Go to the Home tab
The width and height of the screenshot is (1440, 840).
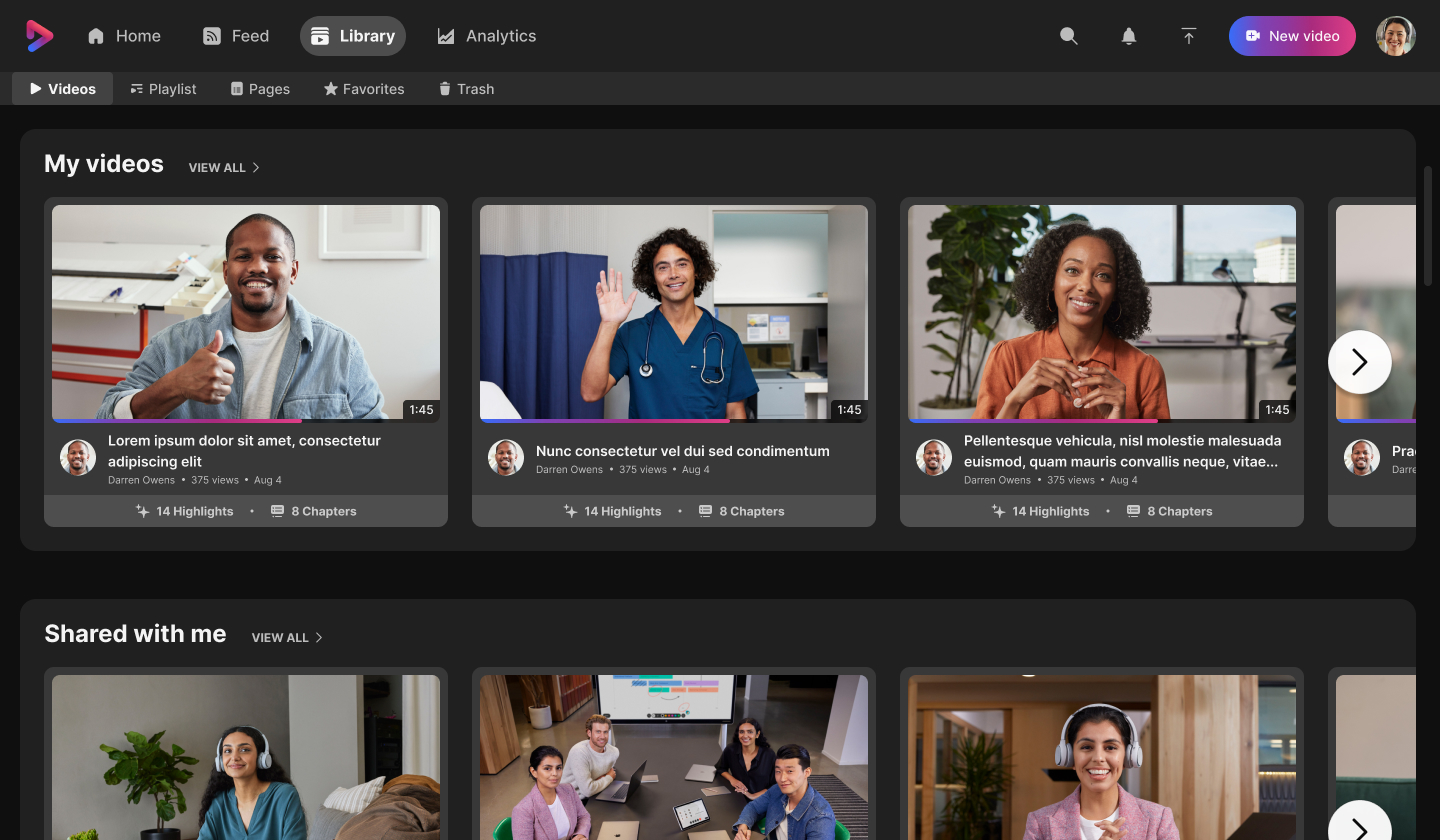coord(124,36)
